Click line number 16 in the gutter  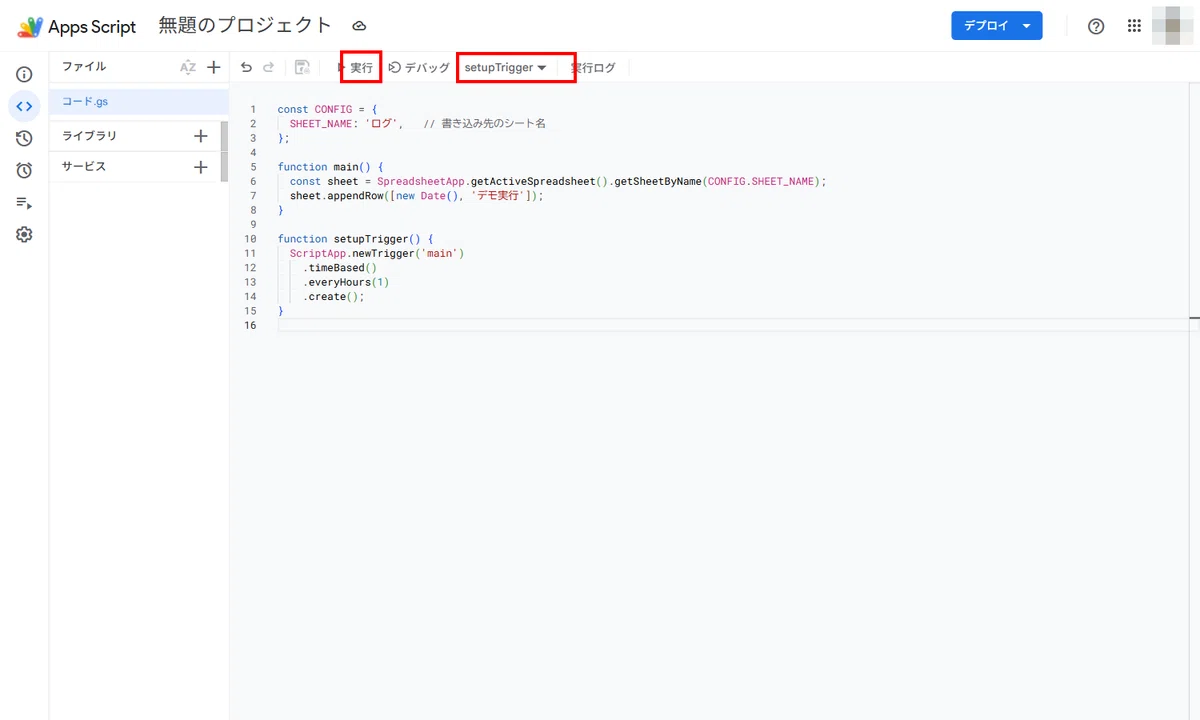(251, 325)
